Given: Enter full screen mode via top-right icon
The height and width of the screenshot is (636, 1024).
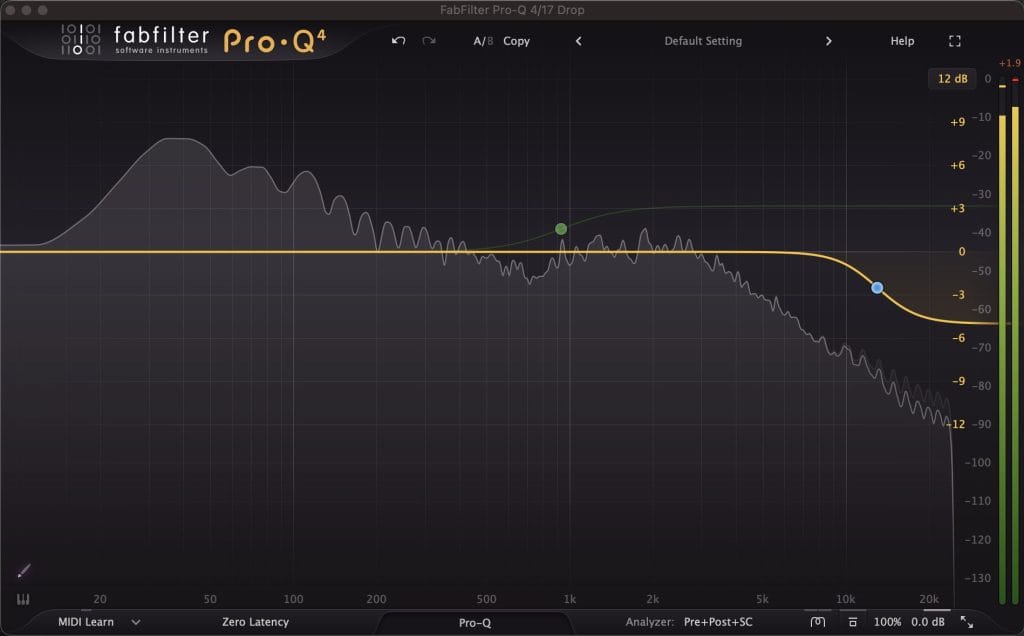Looking at the screenshot, I should (x=954, y=41).
